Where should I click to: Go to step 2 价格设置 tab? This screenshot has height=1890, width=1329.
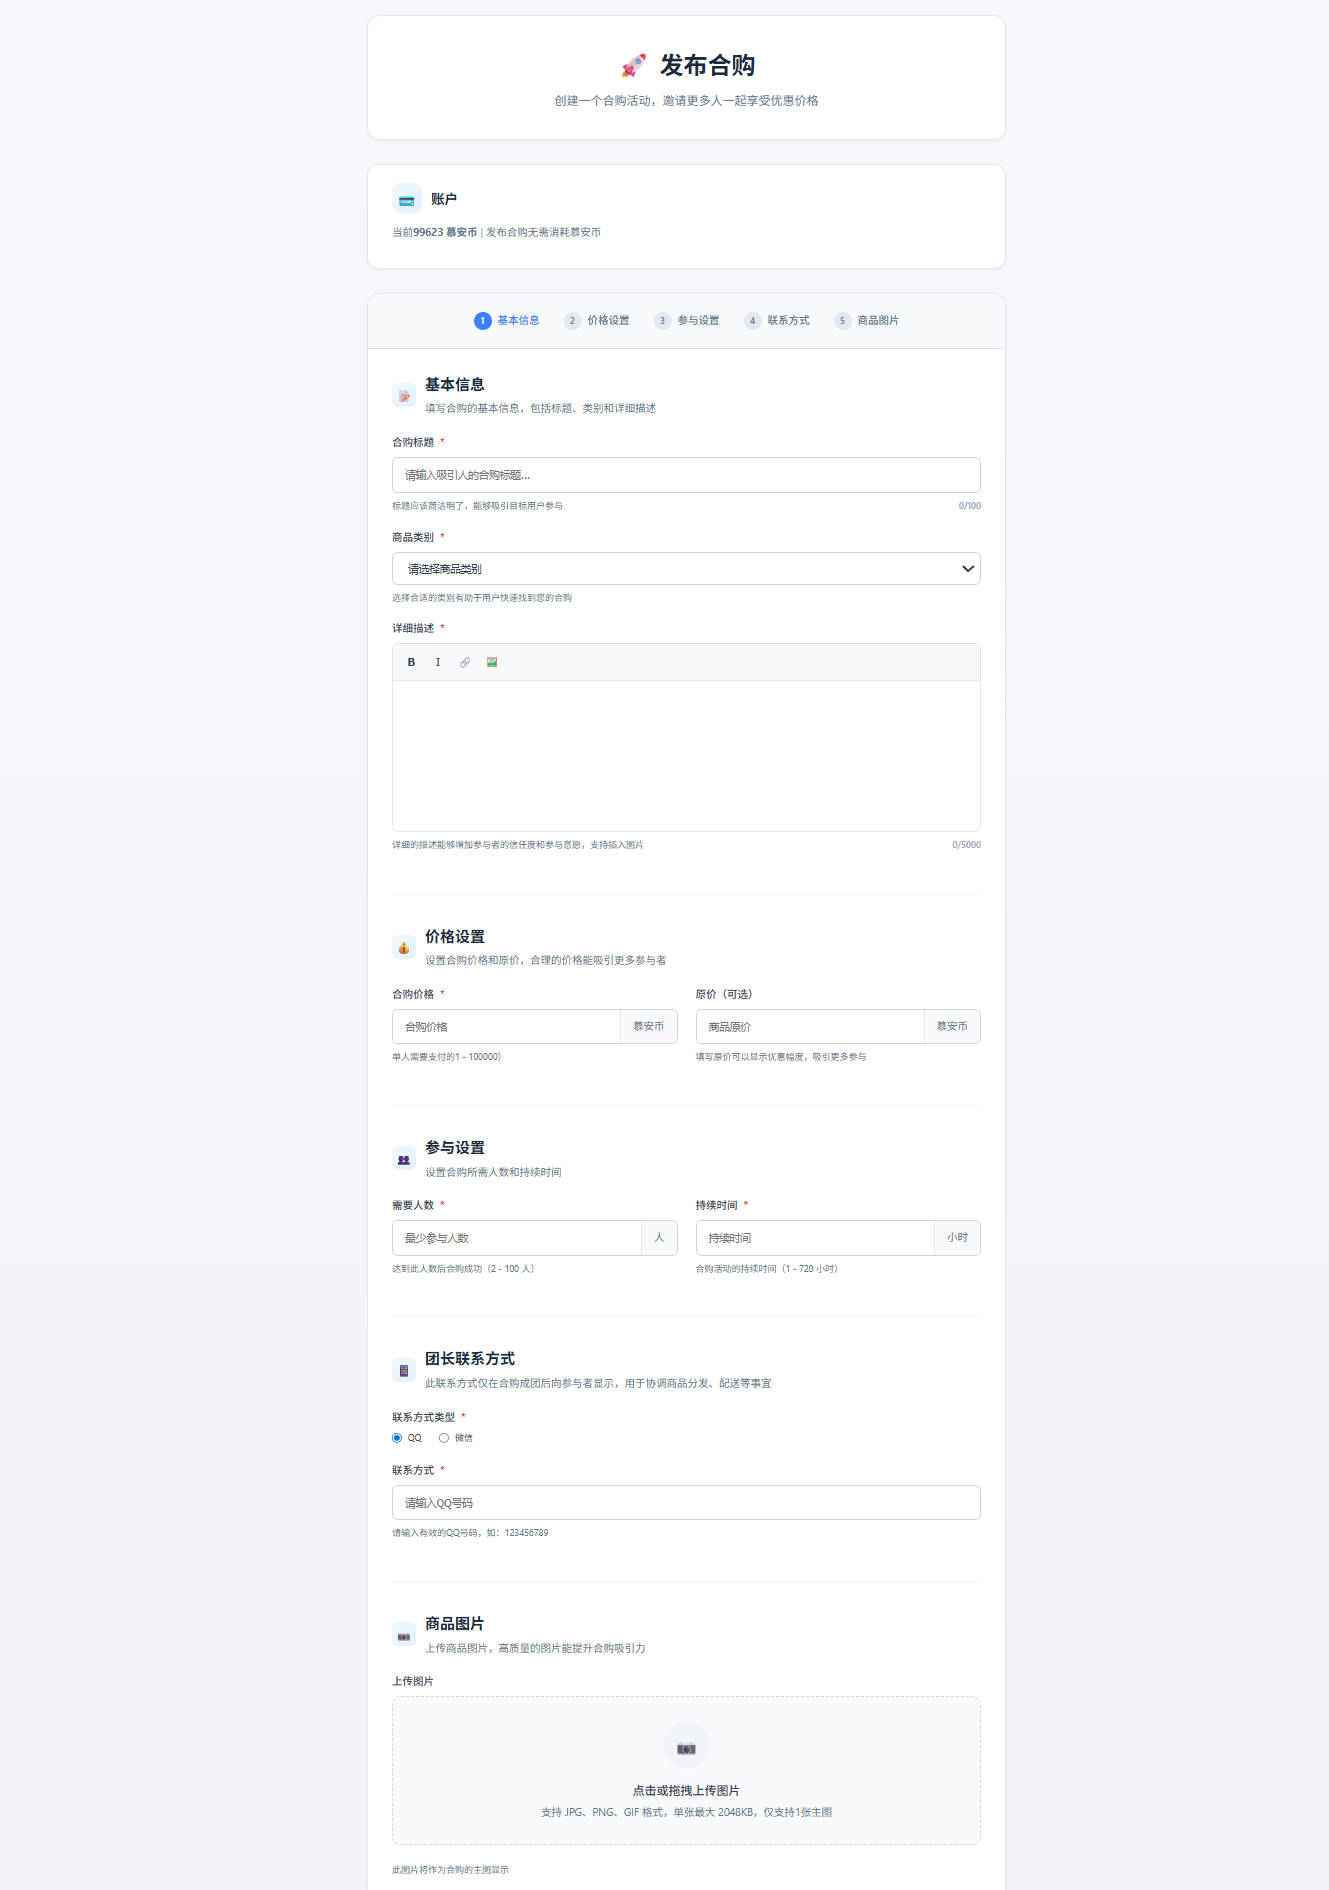597,321
